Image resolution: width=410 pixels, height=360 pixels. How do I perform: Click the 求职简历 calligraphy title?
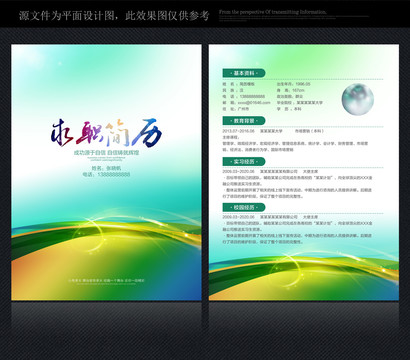pyautogui.click(x=106, y=133)
